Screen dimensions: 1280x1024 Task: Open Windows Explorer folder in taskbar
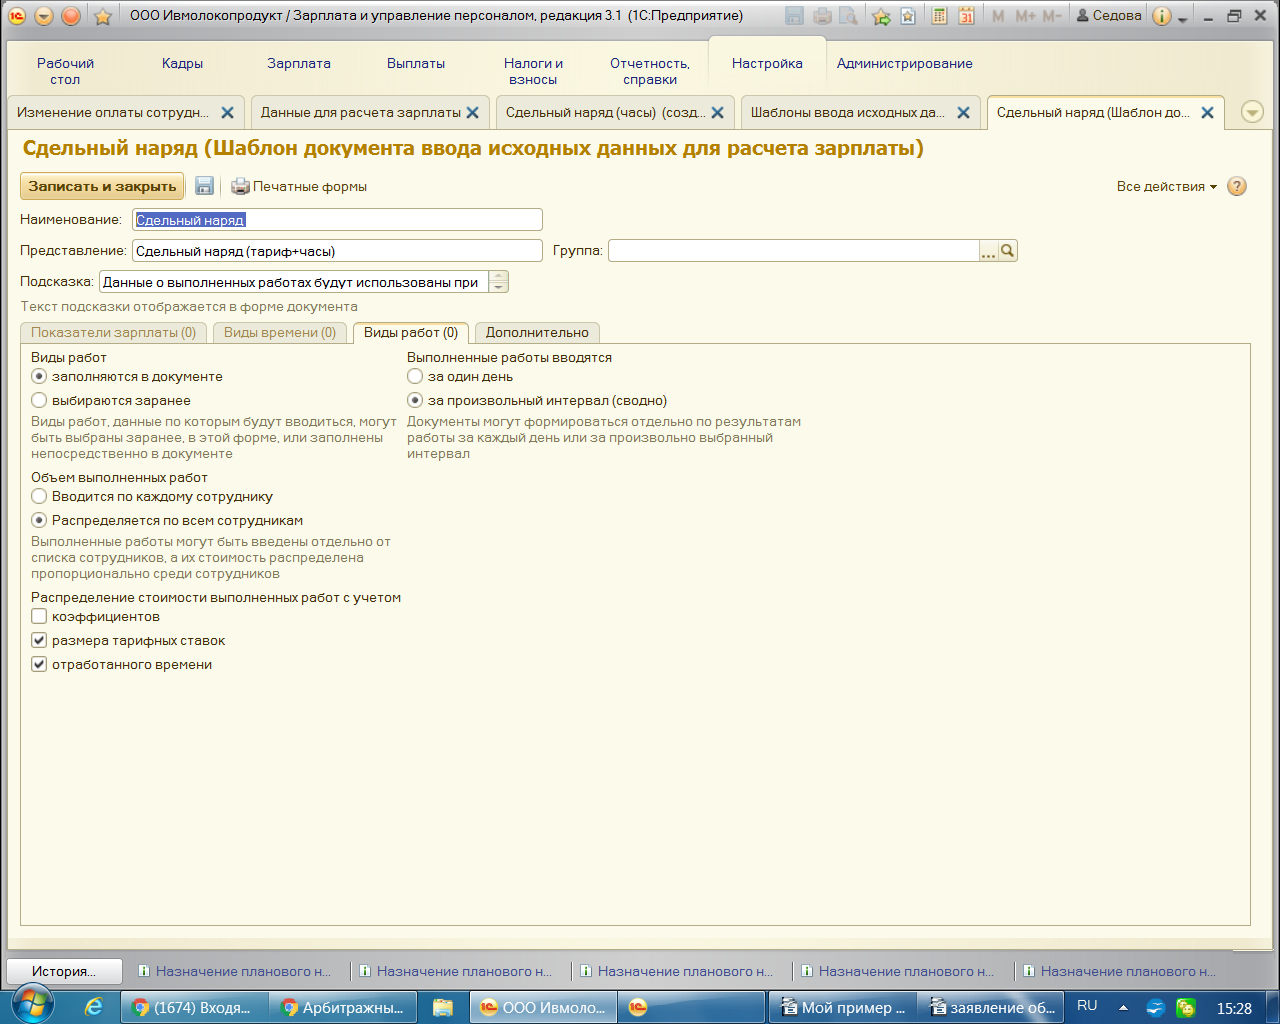click(x=442, y=1007)
